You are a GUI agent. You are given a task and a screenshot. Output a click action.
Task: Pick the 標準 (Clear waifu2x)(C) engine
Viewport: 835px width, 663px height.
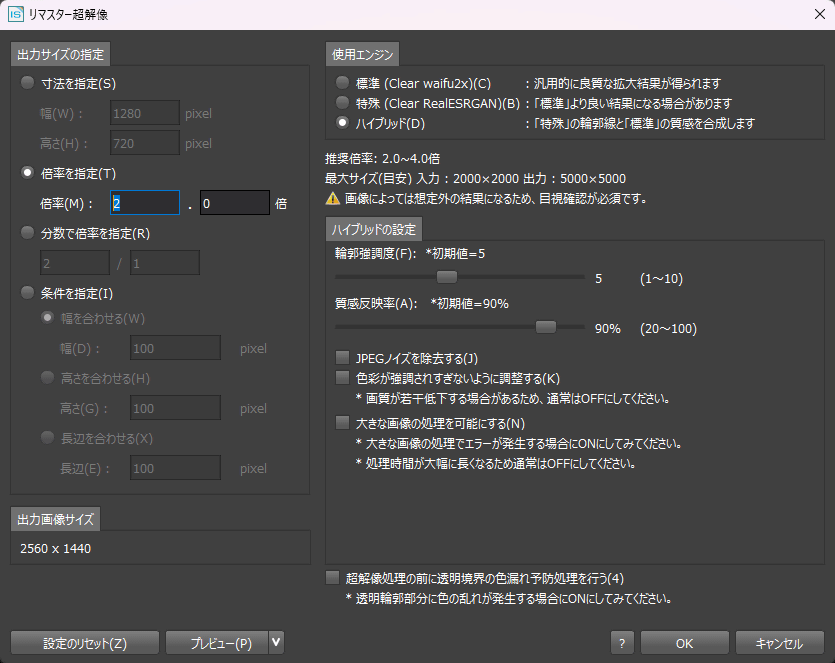point(342,83)
